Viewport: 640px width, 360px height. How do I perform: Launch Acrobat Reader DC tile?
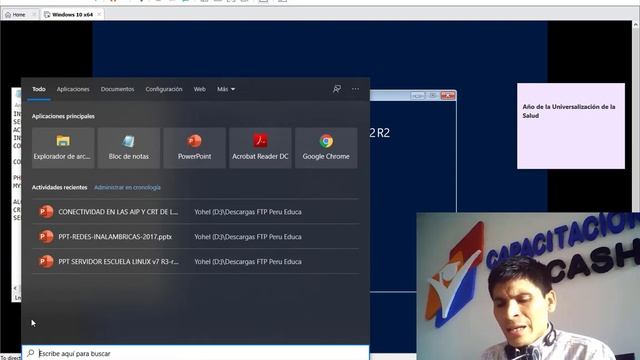click(260, 148)
